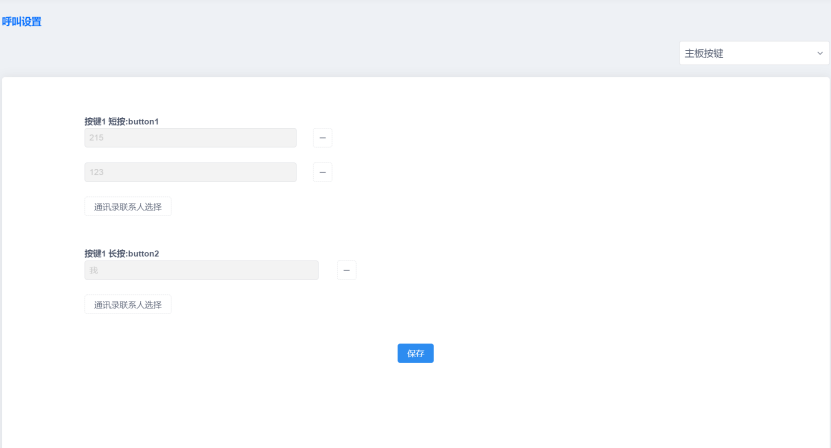Viewport: 831px width, 448px height.
Task: Click the input field containing 123
Action: (190, 172)
